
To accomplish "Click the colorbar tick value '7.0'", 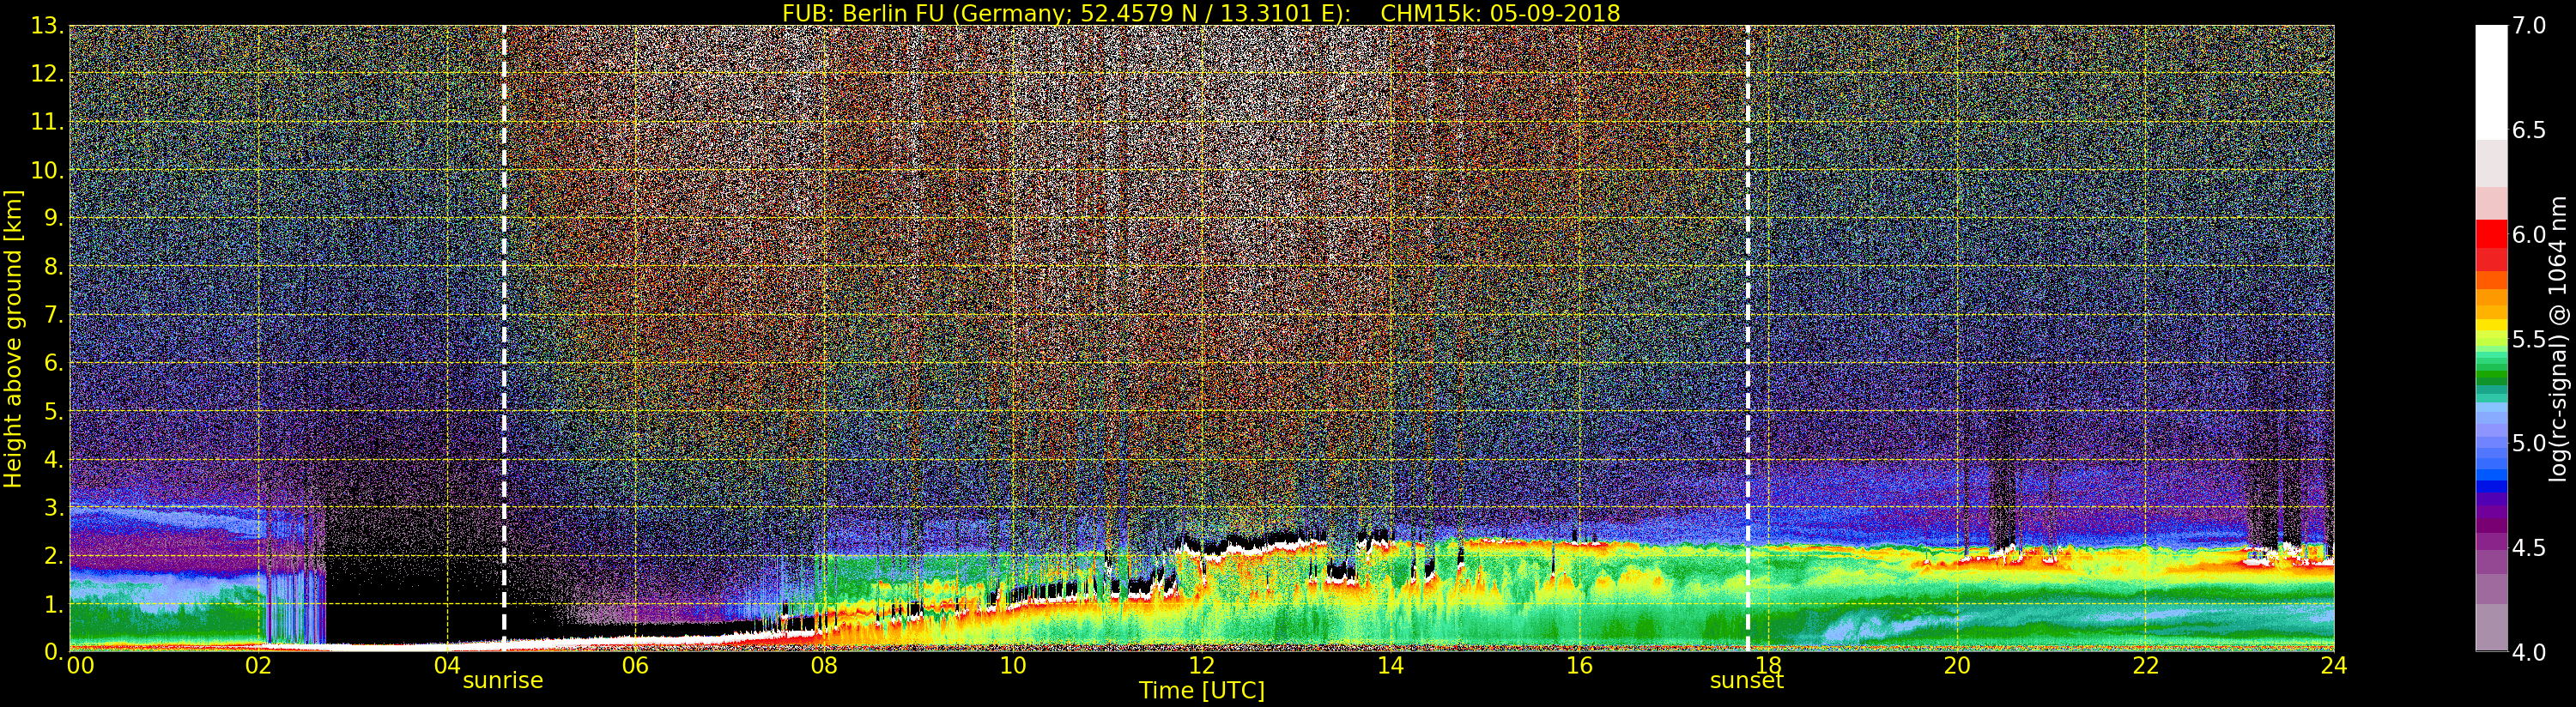I will (2529, 26).
